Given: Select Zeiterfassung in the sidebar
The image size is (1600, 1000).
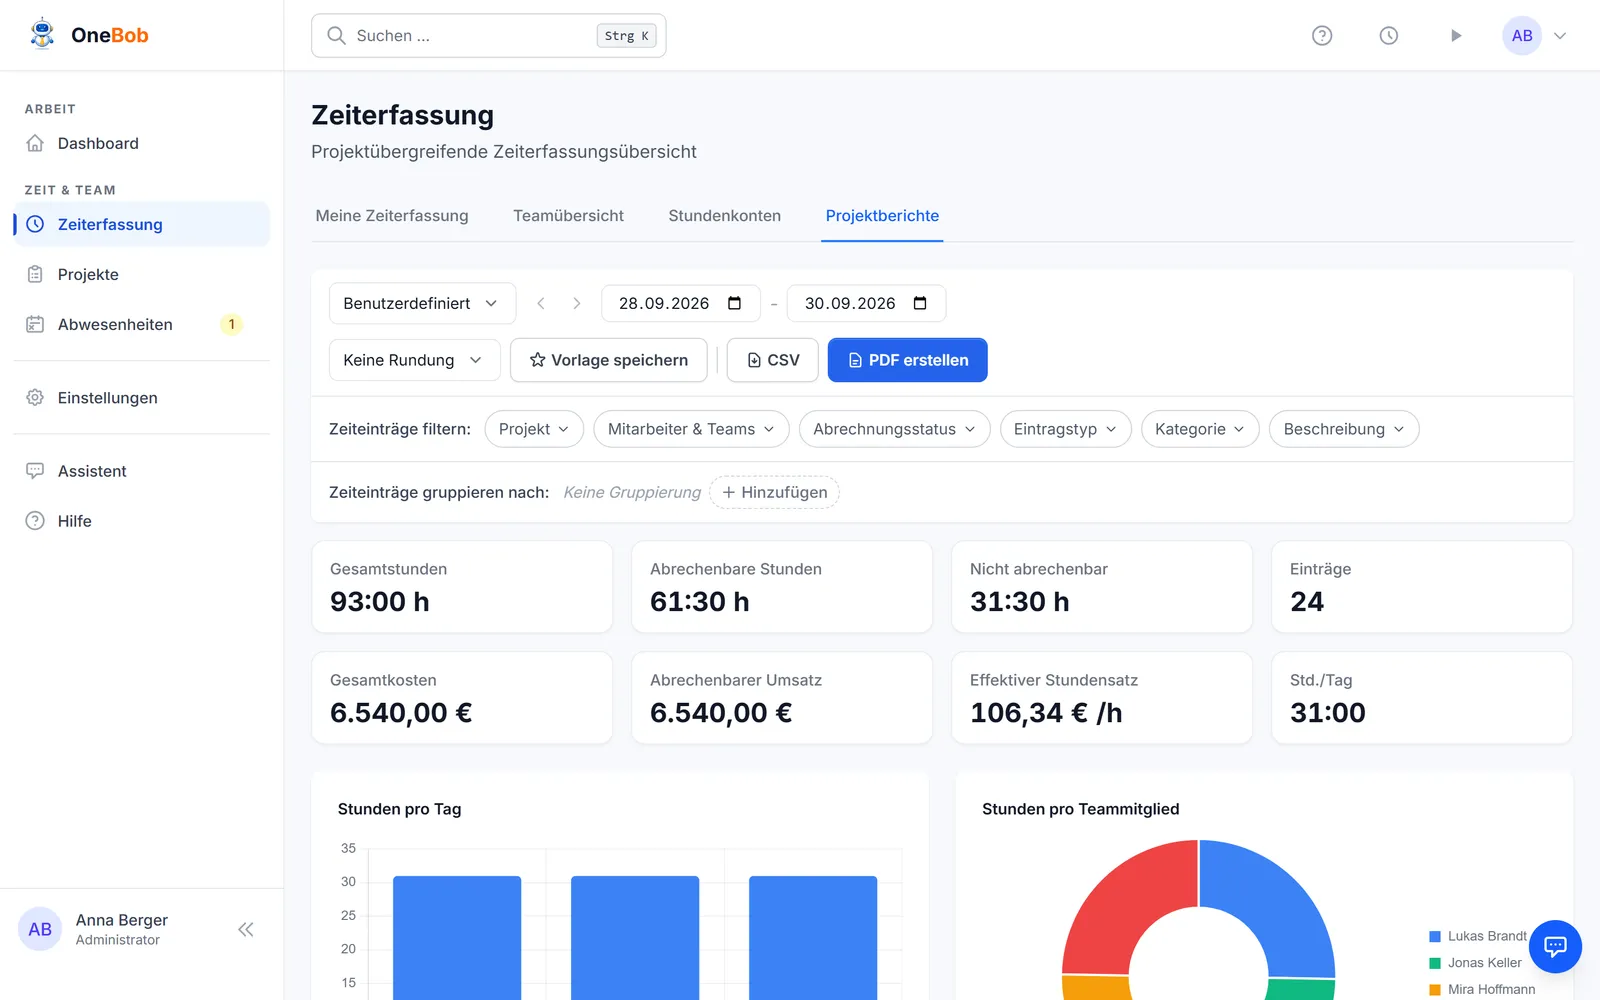Looking at the screenshot, I should [x=142, y=224].
